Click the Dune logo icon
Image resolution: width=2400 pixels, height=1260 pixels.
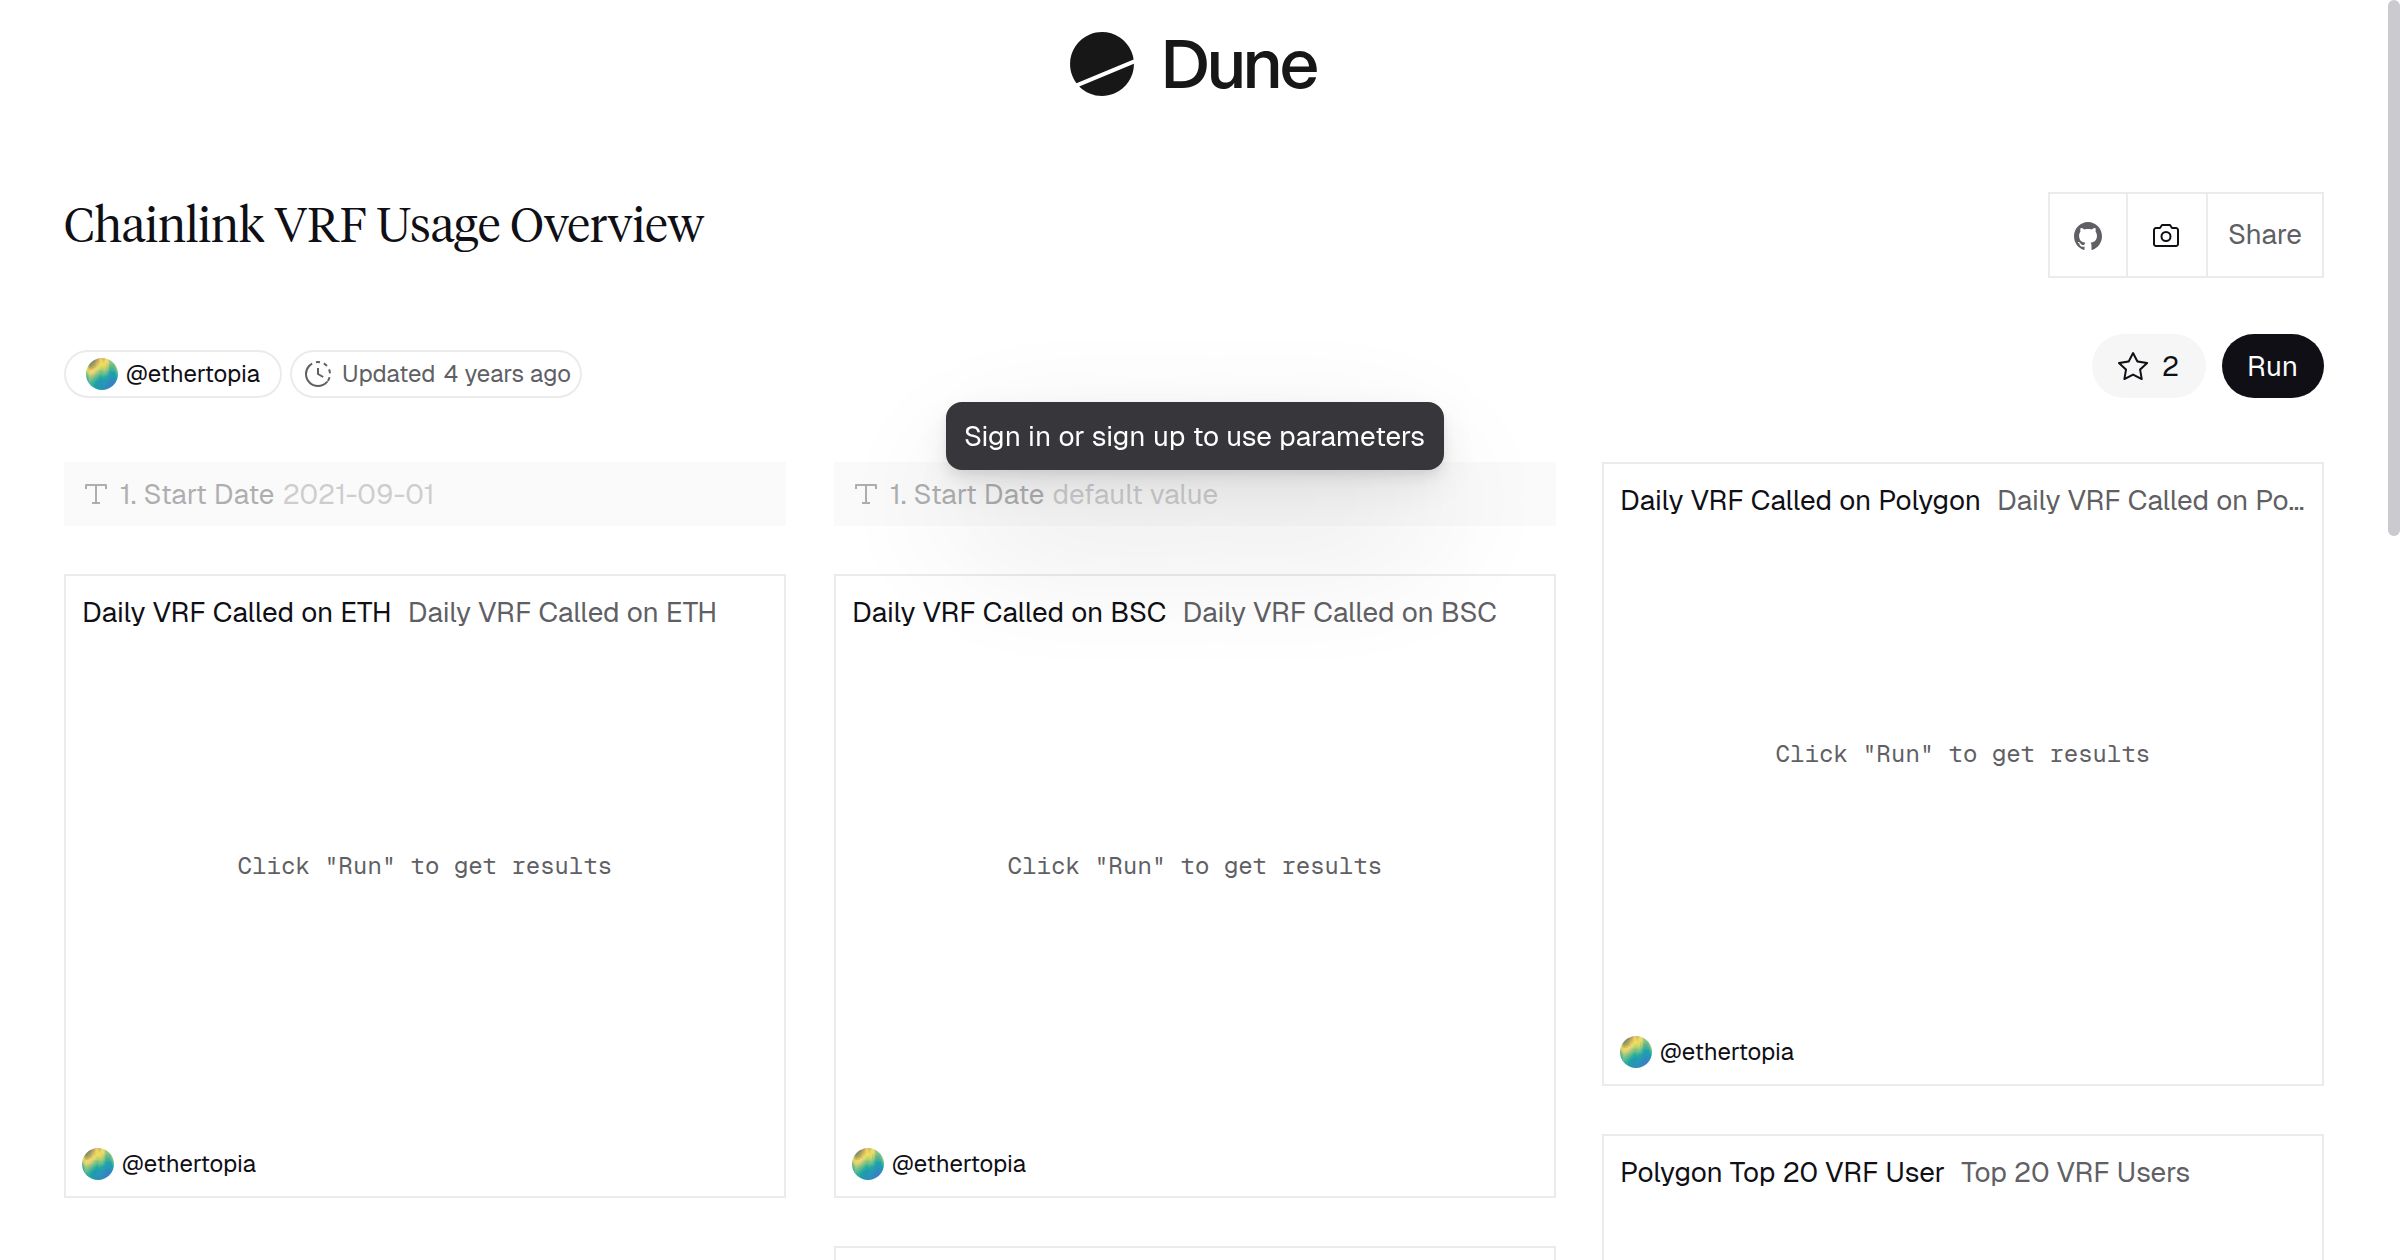tap(1101, 65)
